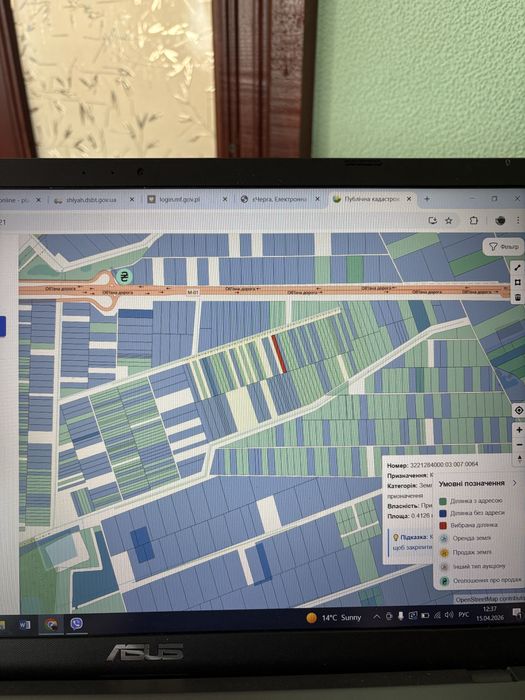Open the notifications tray icon
The height and width of the screenshot is (700, 525).
517,613
